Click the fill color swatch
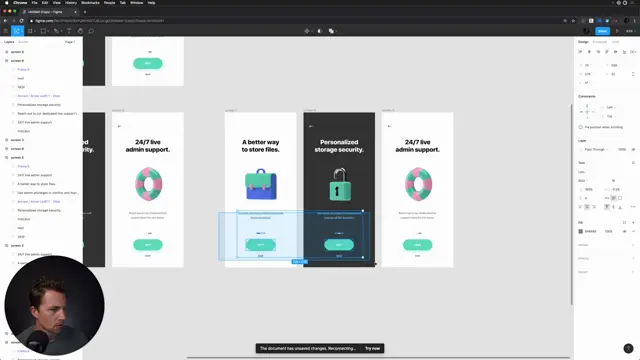This screenshot has height=360, width=640. tap(580, 231)
